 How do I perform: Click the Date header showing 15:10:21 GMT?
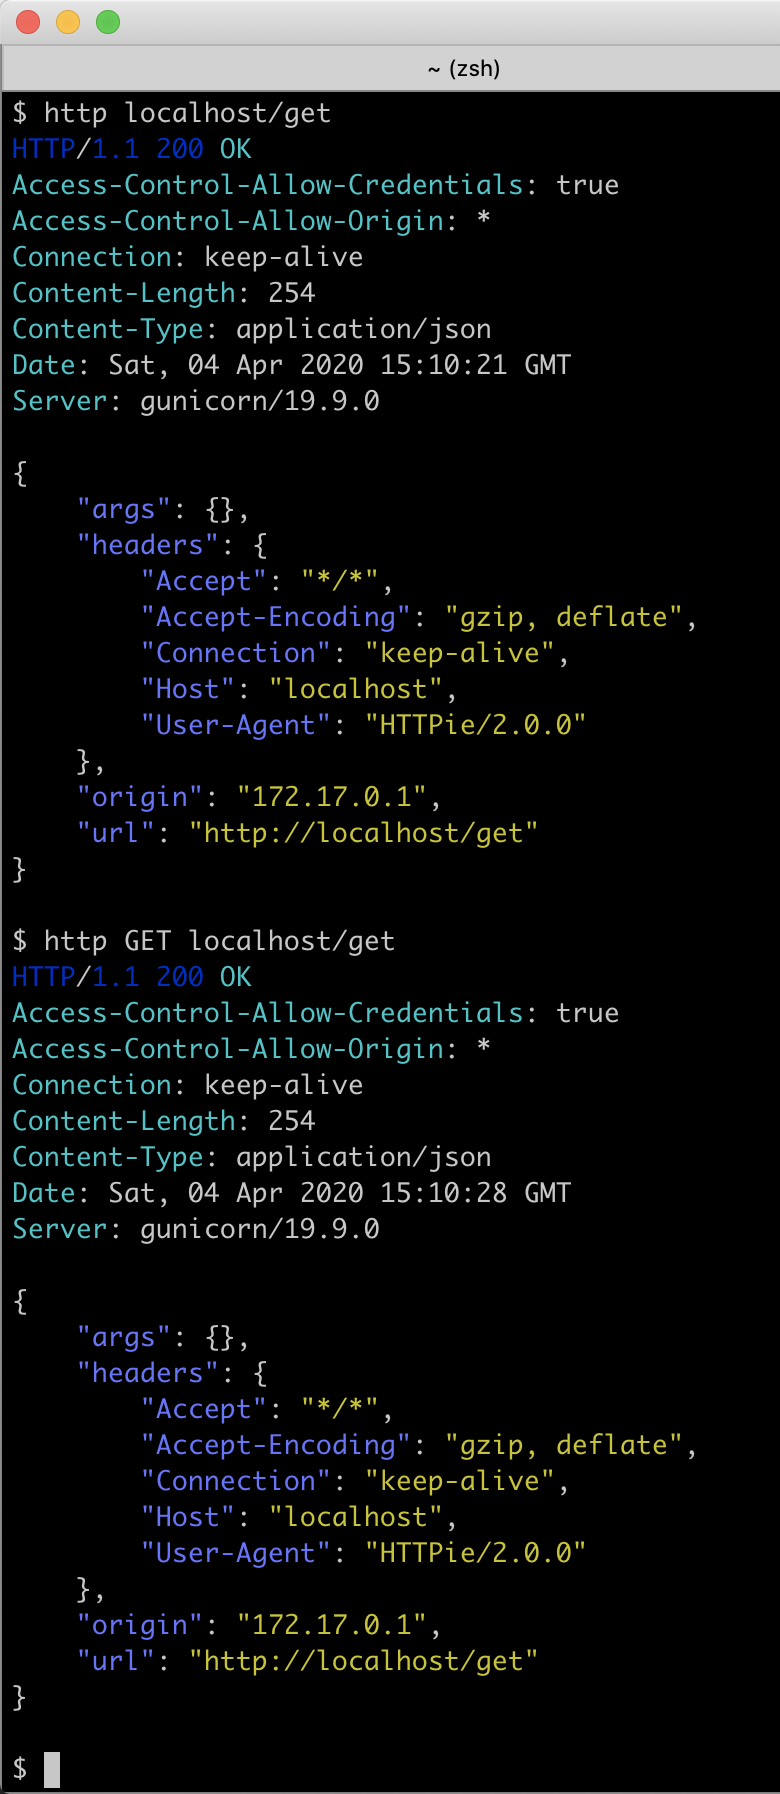291,365
